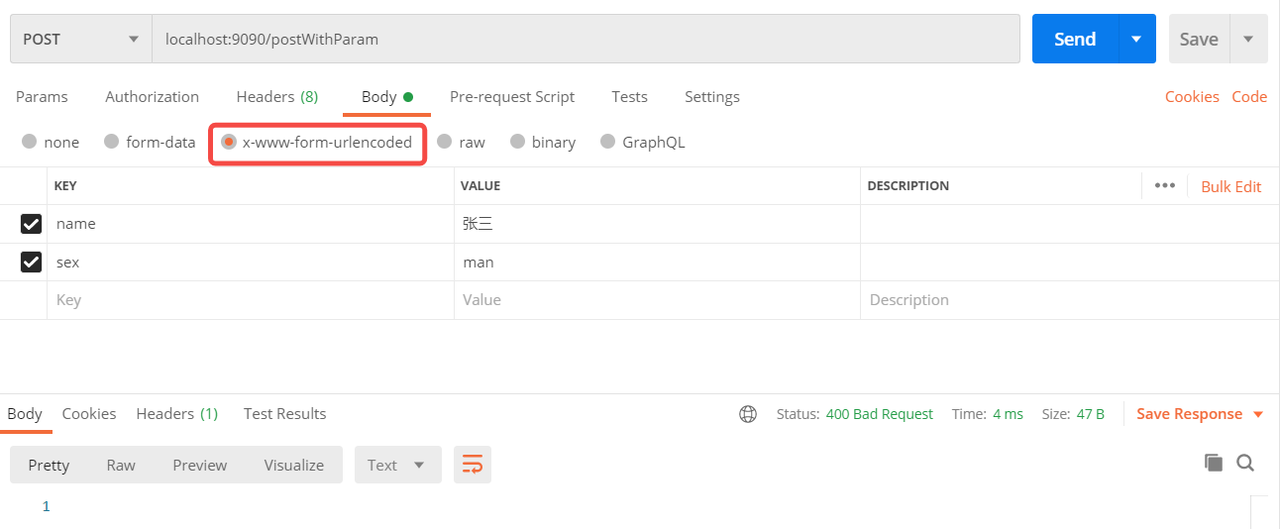
Task: Toggle the response word wrap icon
Action: pyautogui.click(x=472, y=464)
